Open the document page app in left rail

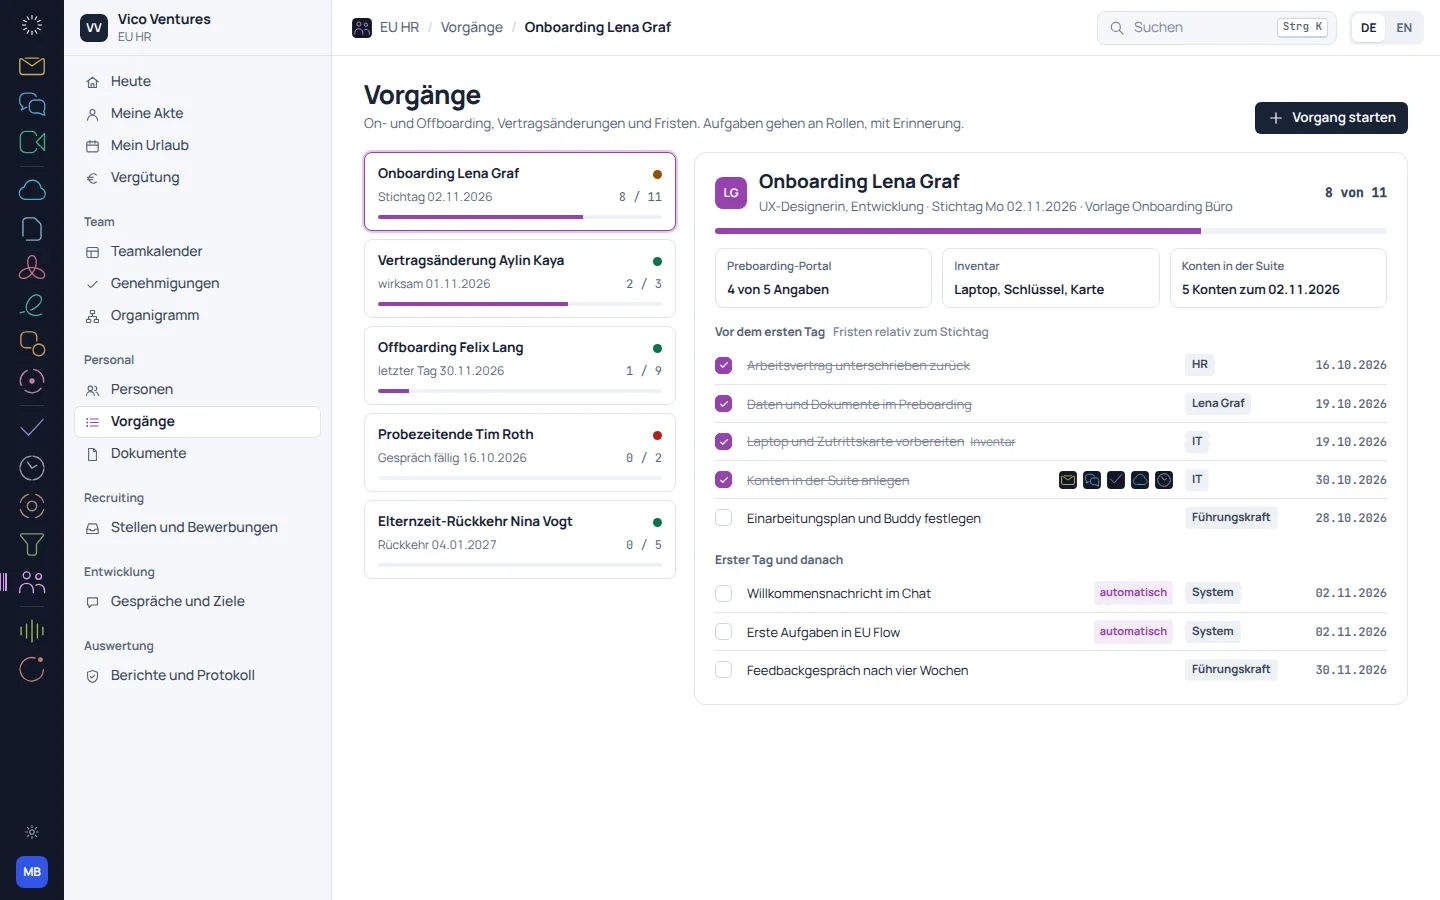(x=32, y=229)
